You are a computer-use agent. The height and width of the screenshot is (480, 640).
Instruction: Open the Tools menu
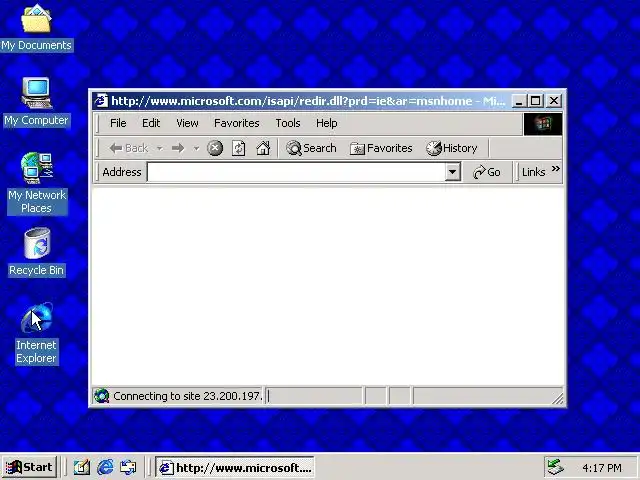[288, 123]
